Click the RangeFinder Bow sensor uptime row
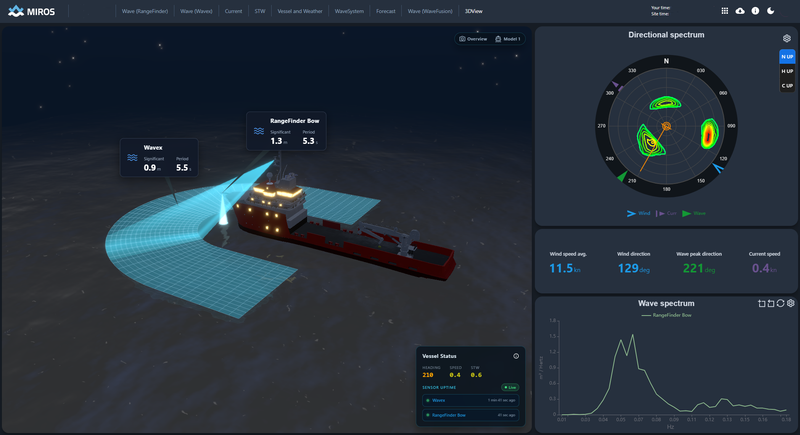 tap(470, 415)
